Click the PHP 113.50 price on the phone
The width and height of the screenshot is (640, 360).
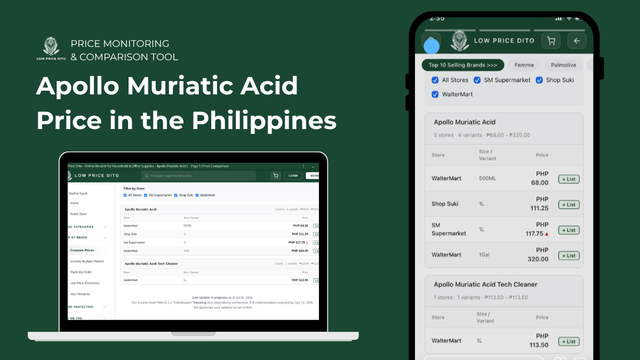[x=539, y=340]
